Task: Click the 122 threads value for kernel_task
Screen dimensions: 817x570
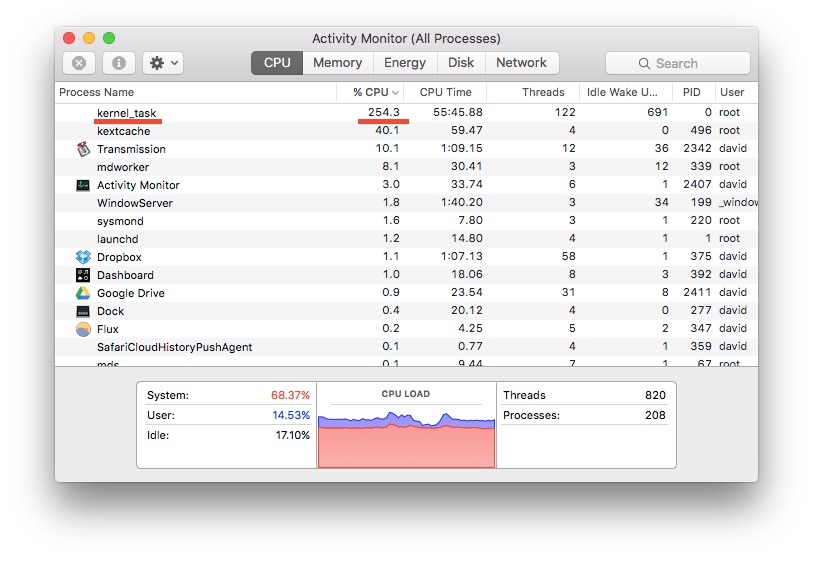Action: point(565,112)
